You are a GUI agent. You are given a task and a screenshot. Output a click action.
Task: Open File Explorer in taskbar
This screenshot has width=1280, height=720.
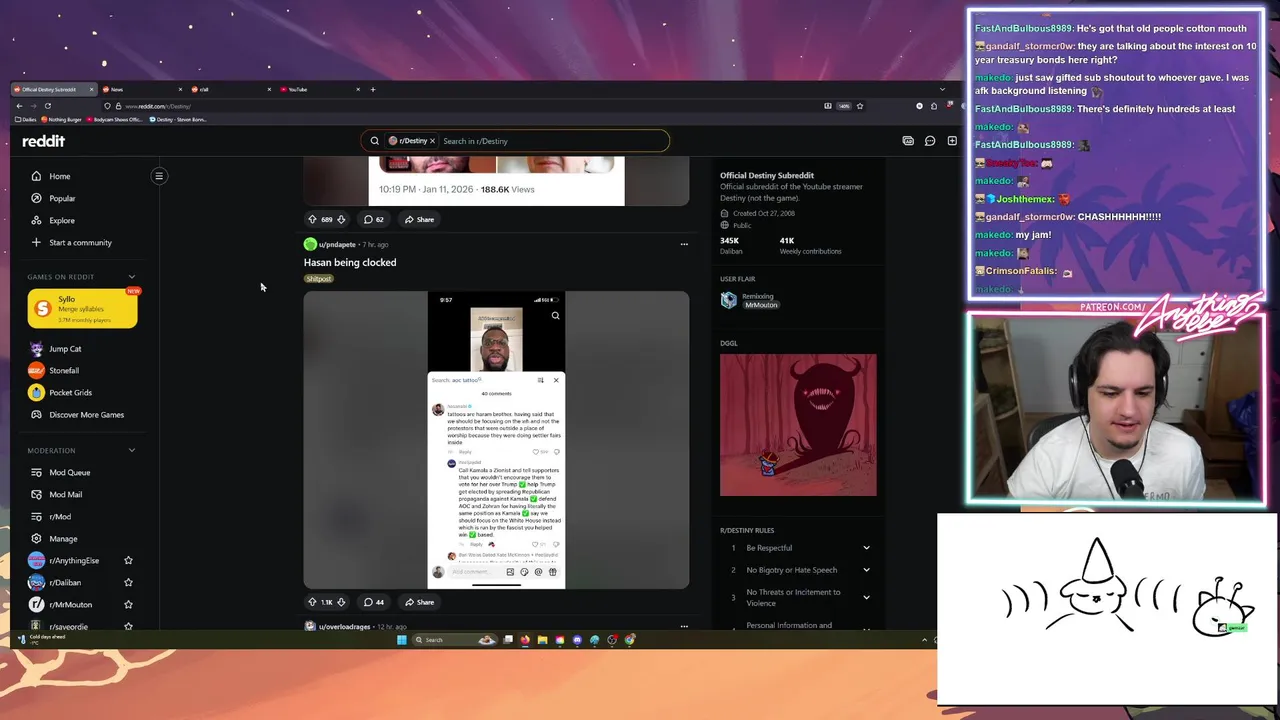point(542,640)
